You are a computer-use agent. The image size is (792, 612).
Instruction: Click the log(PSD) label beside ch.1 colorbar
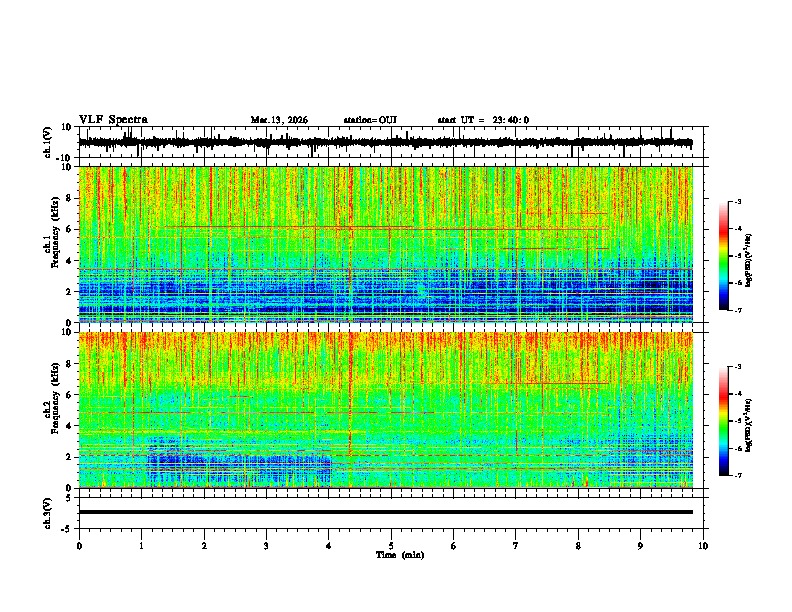(749, 260)
